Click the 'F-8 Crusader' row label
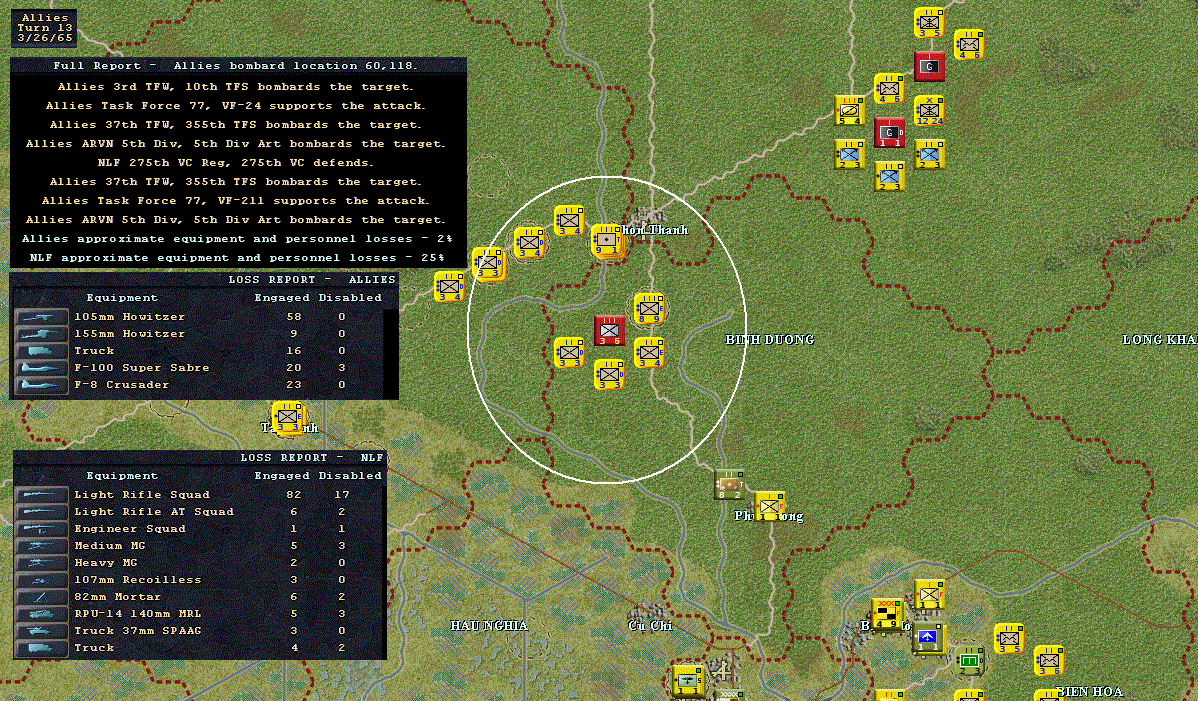Image resolution: width=1198 pixels, height=701 pixels. click(121, 384)
